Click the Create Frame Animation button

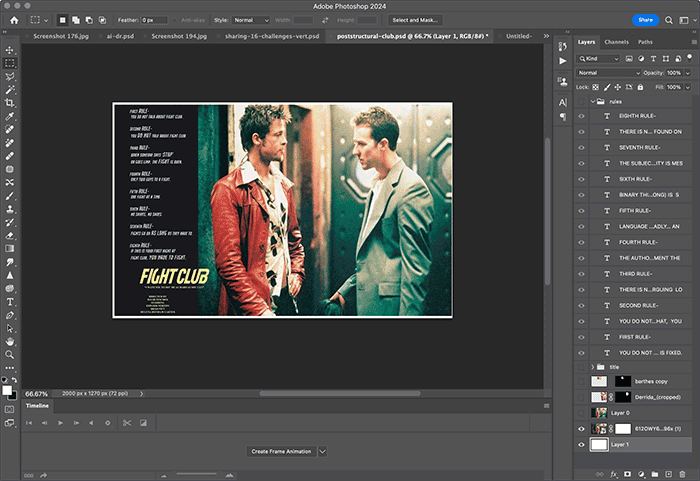click(x=280, y=452)
